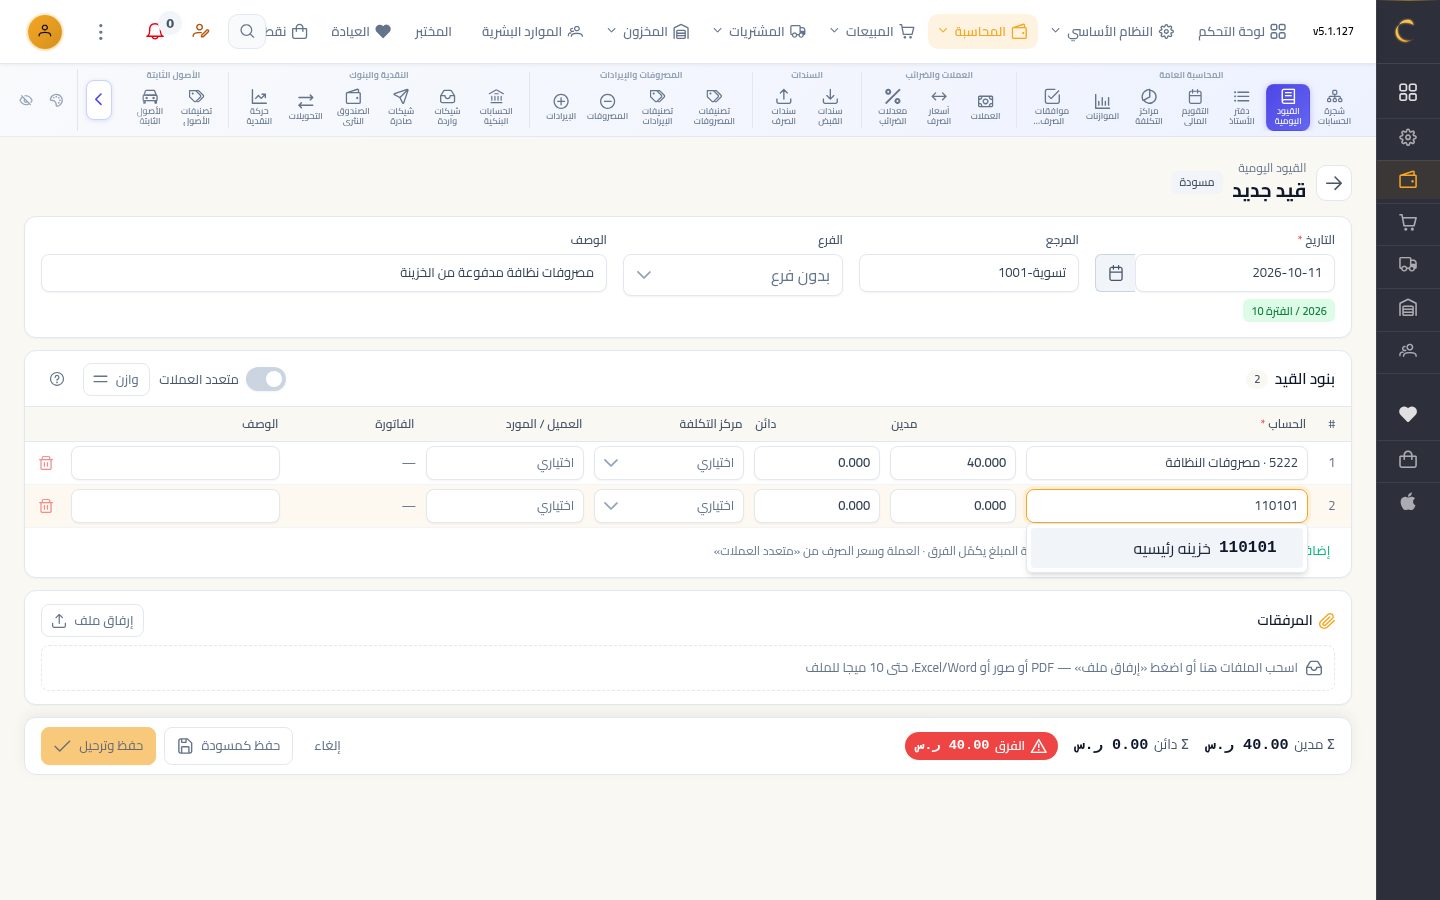
Task: Open the لوحة التحكم (dashboard) menu item
Action: [1242, 32]
